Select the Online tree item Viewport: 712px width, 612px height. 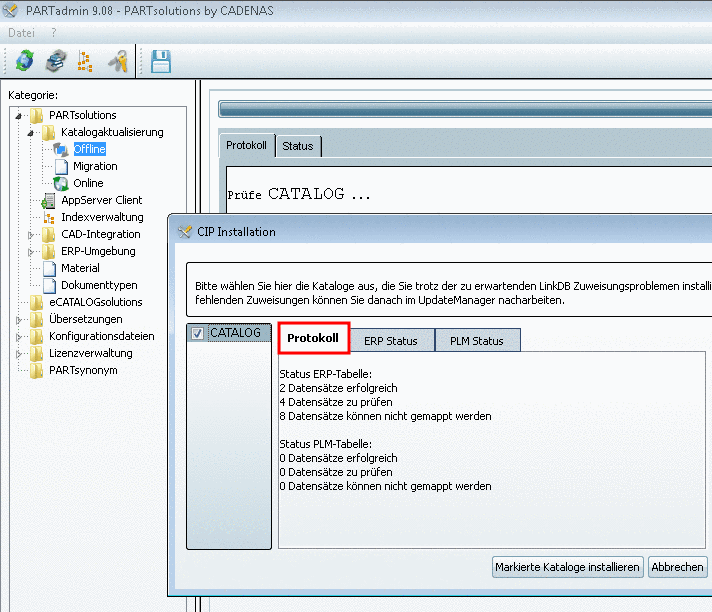coord(89,183)
